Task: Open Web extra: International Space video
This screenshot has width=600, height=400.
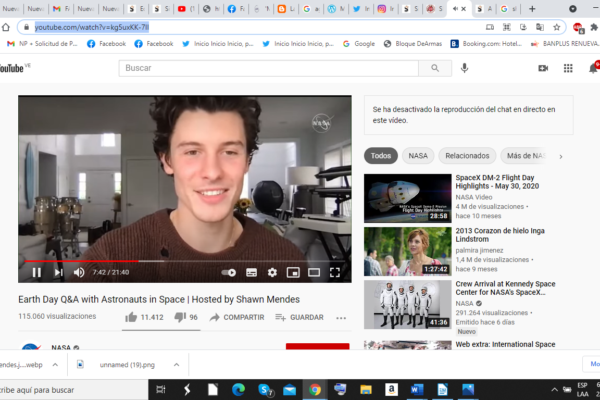Action: pyautogui.click(x=505, y=344)
